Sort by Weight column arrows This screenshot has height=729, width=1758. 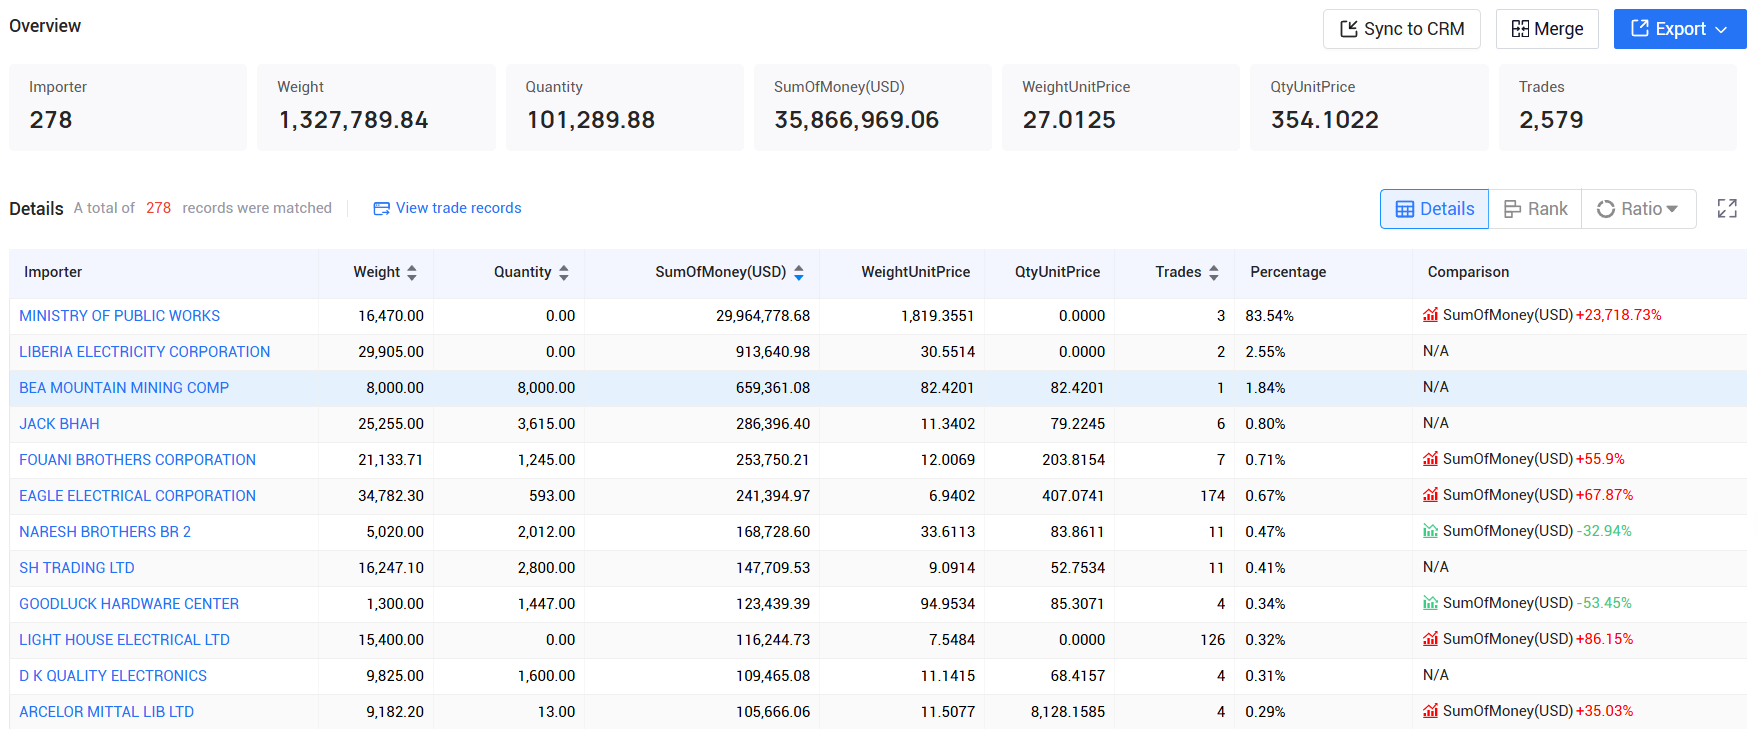click(412, 273)
